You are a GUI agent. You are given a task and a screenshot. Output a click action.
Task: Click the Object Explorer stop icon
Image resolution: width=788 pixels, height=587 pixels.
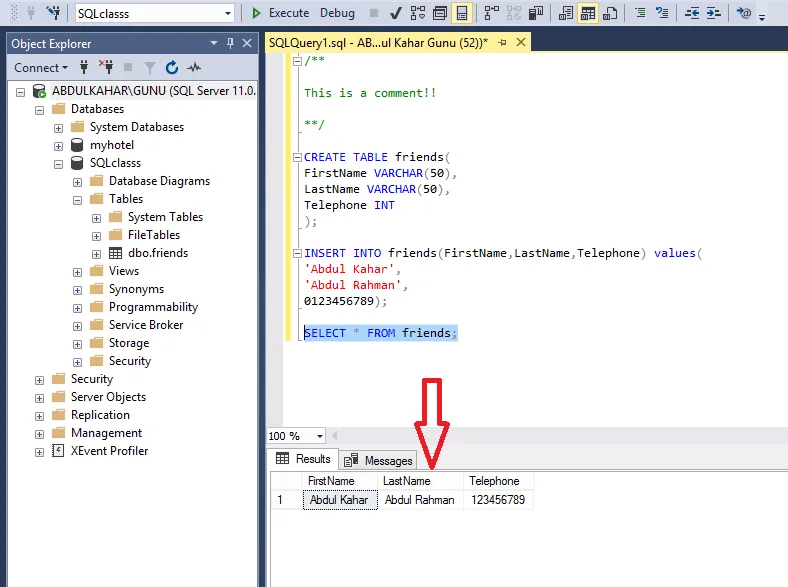128,67
